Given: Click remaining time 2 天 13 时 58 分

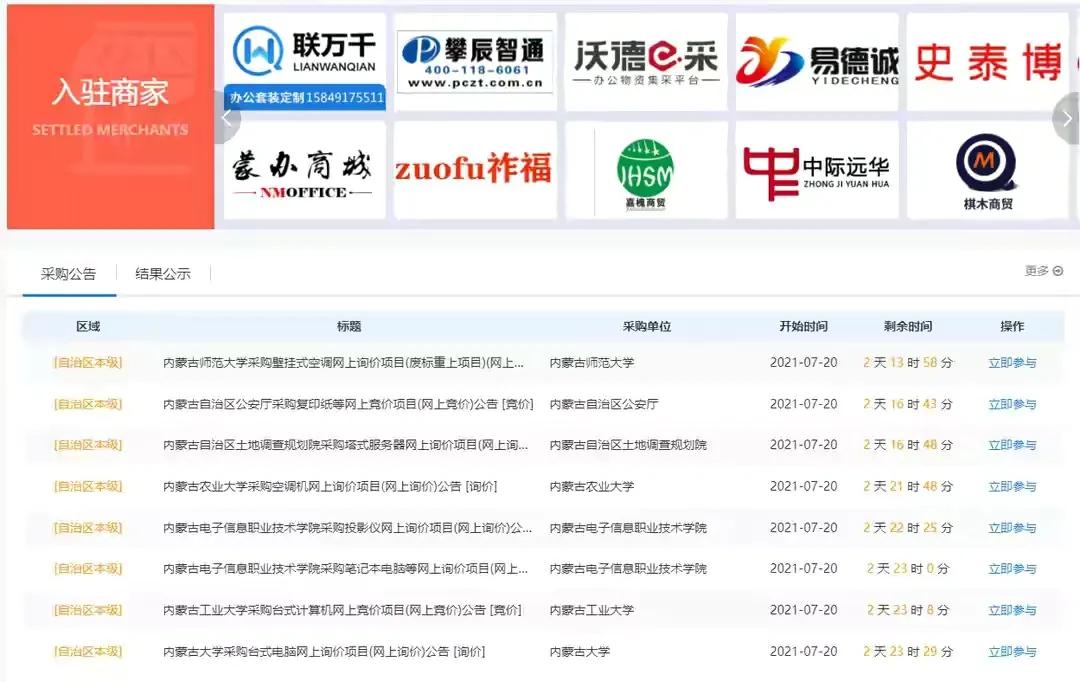Looking at the screenshot, I should click(x=908, y=363).
